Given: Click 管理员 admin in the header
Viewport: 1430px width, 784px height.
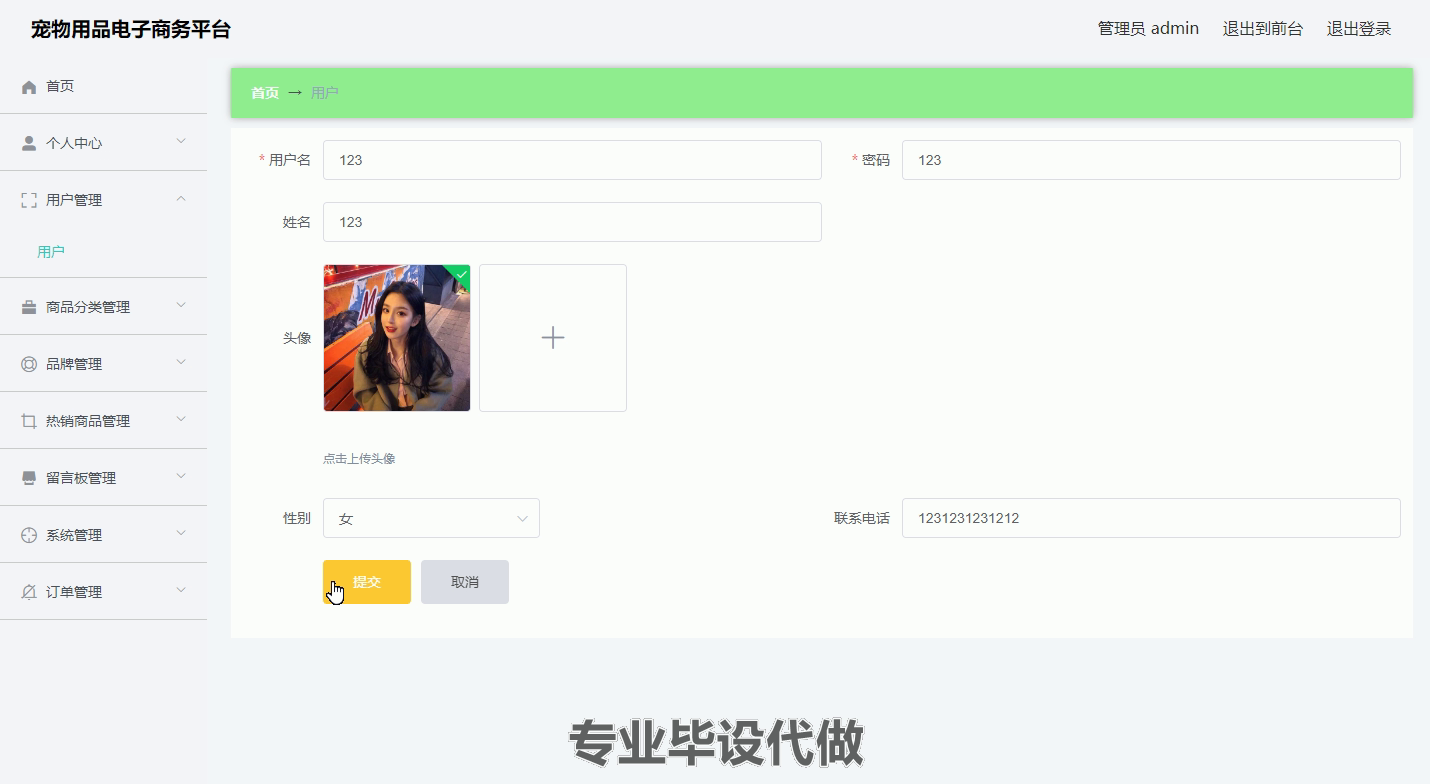Looking at the screenshot, I should (x=1148, y=29).
